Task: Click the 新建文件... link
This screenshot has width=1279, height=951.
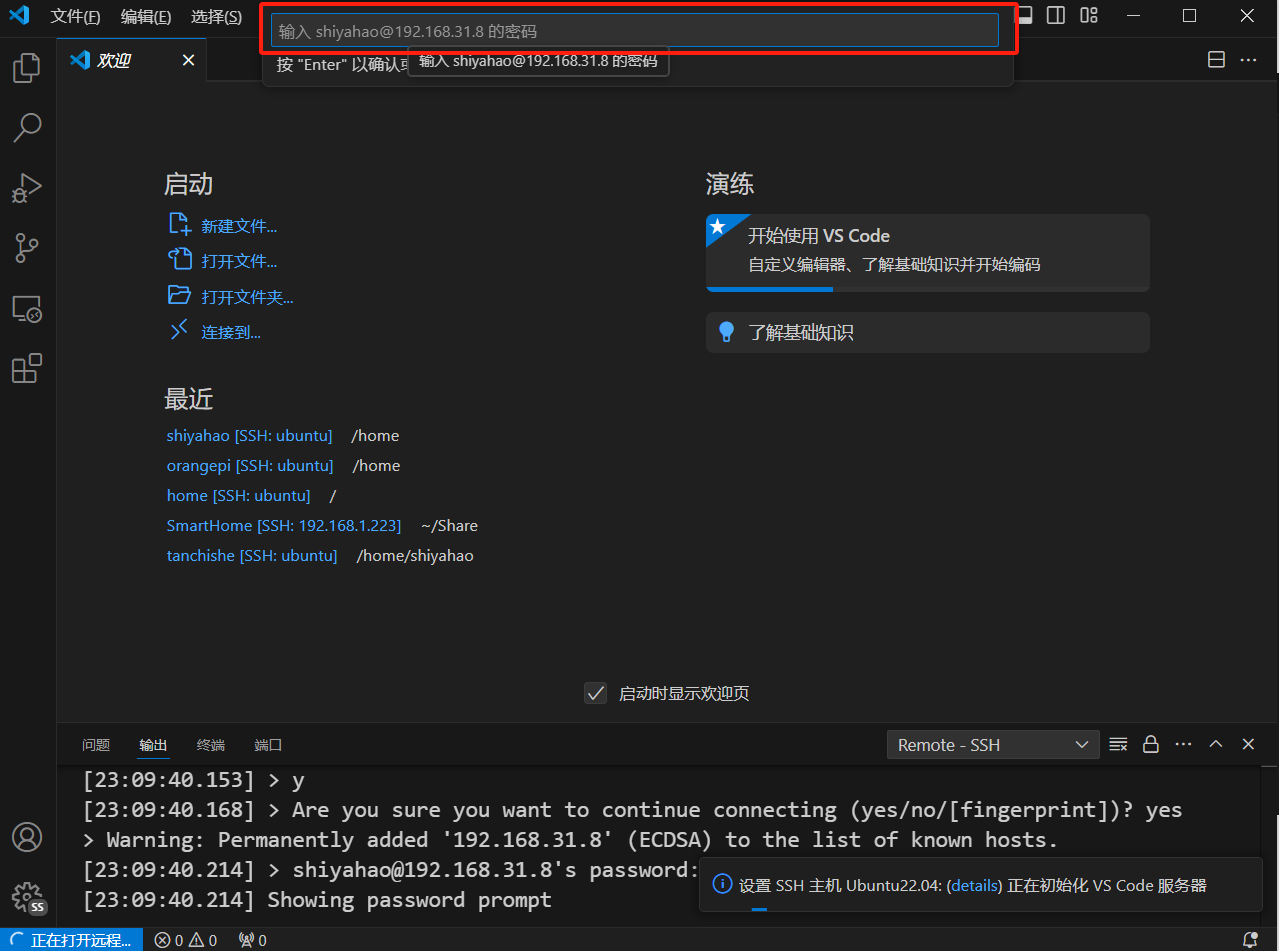Action: click(239, 226)
